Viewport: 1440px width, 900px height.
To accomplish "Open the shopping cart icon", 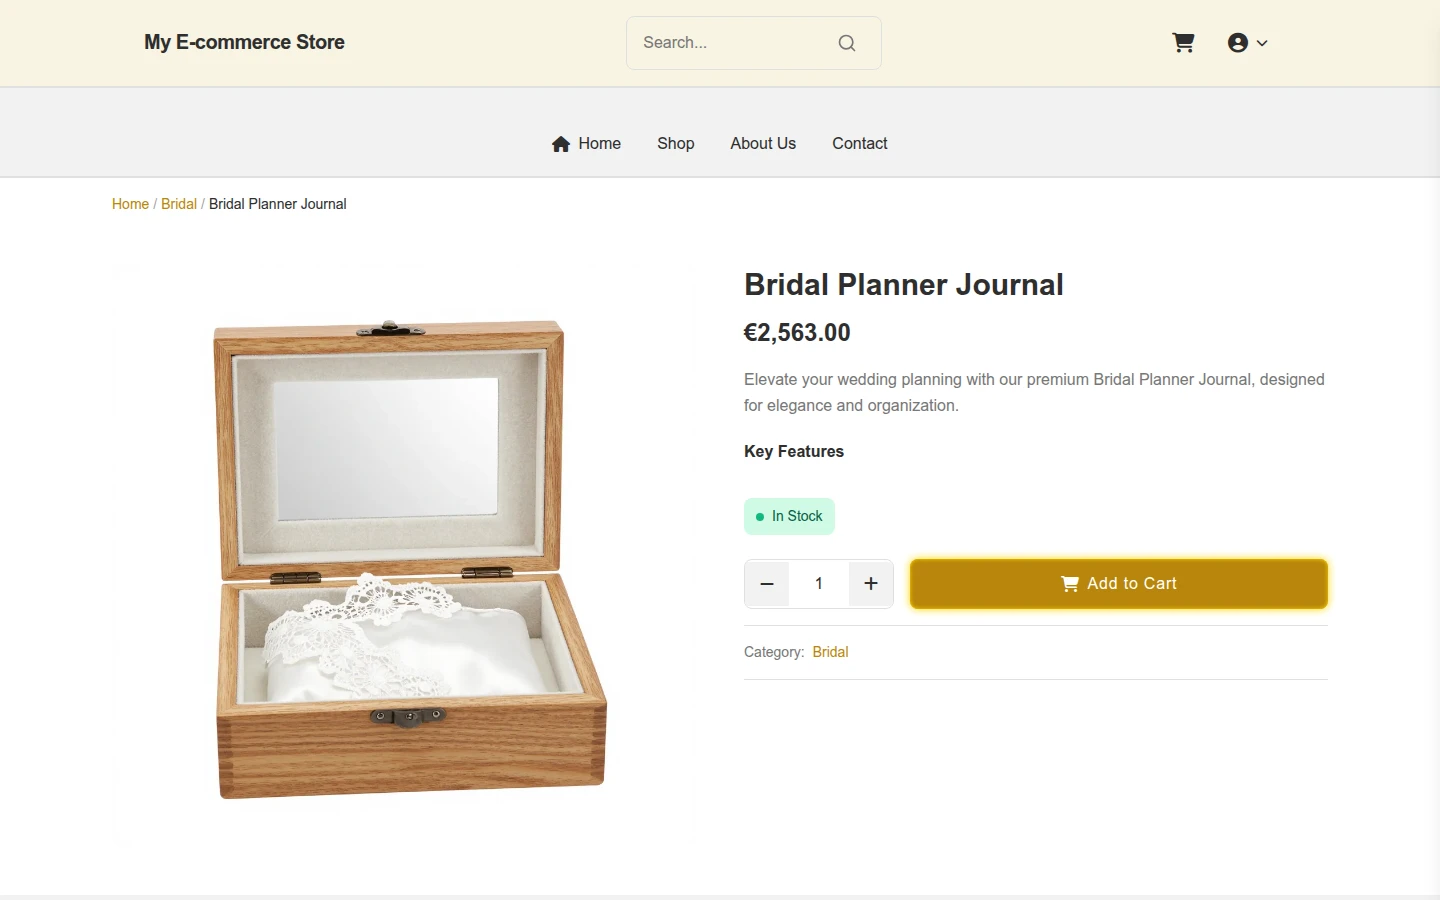I will coord(1183,43).
